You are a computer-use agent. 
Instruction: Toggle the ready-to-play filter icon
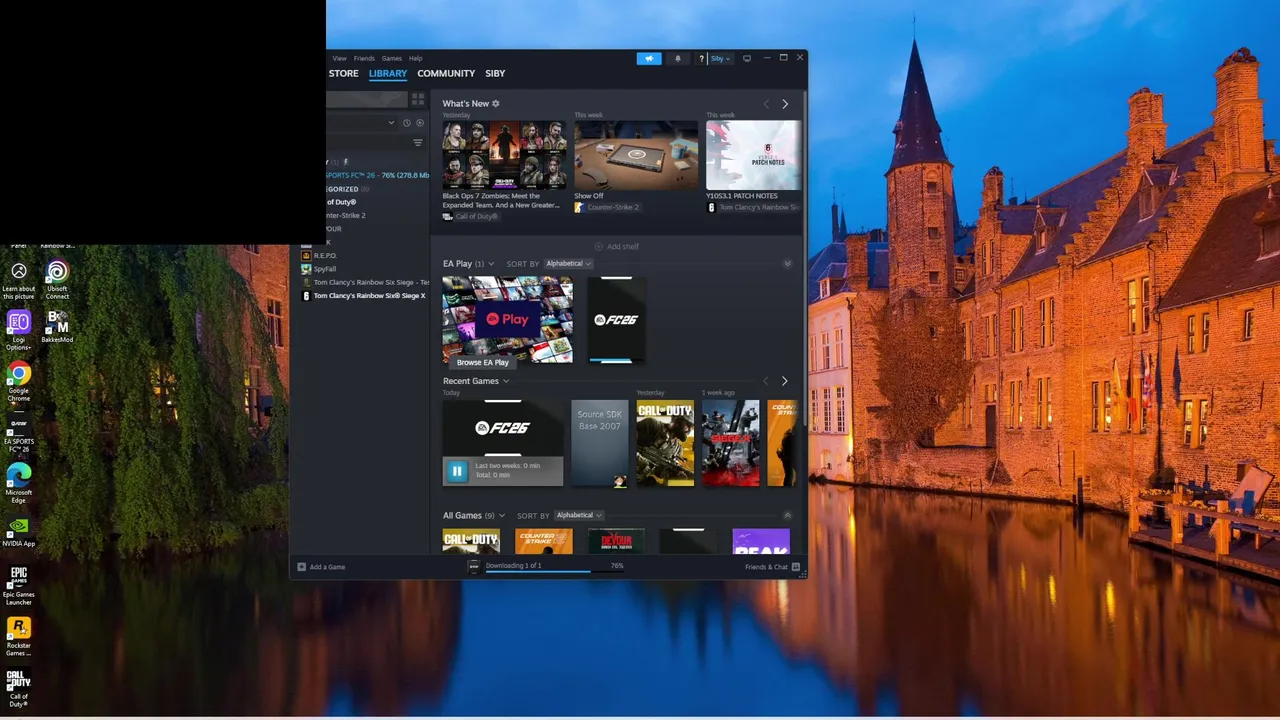point(420,123)
